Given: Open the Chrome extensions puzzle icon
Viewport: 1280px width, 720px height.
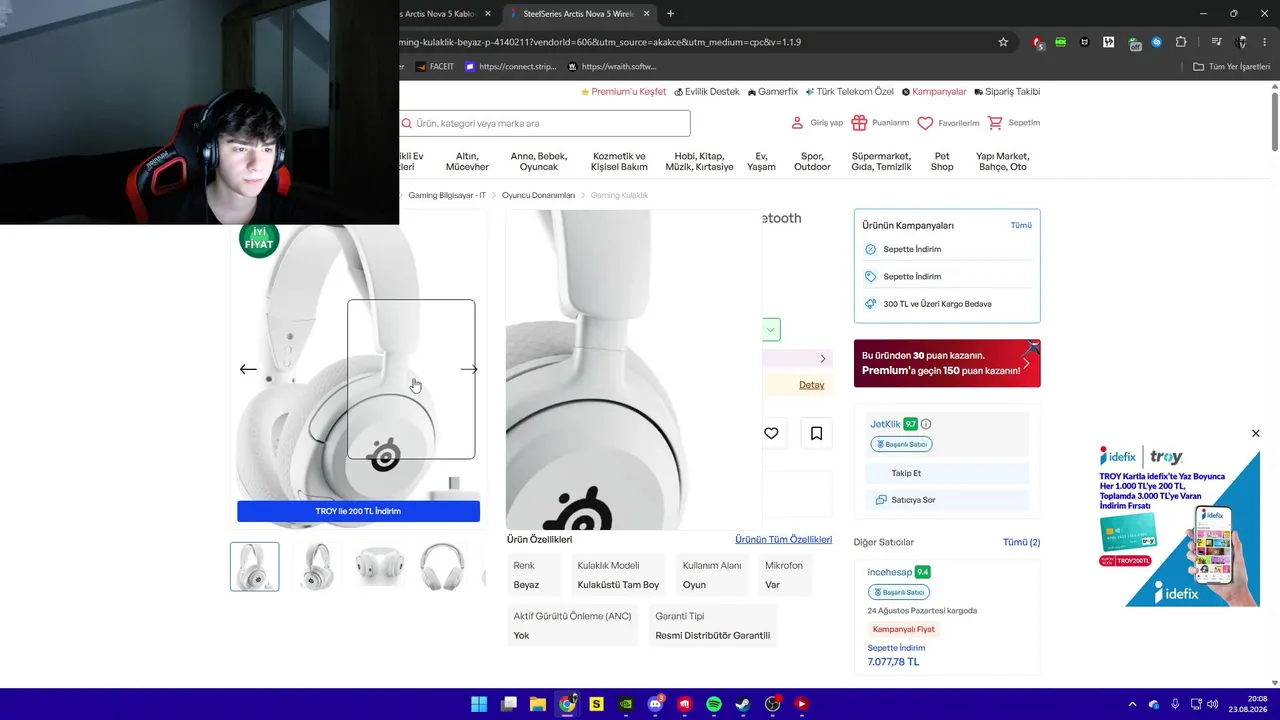Looking at the screenshot, I should coord(1181,42).
